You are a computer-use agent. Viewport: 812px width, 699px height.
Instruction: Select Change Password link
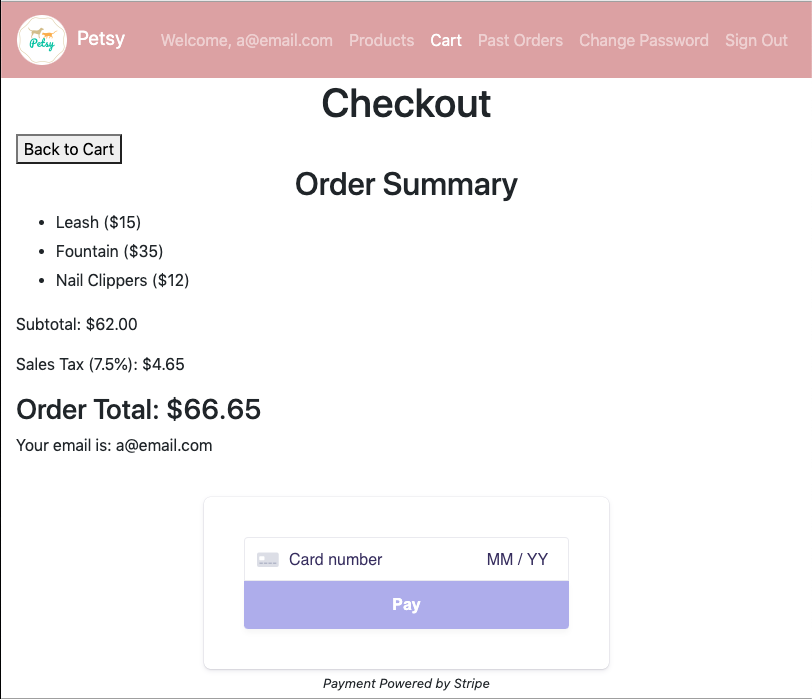point(644,40)
